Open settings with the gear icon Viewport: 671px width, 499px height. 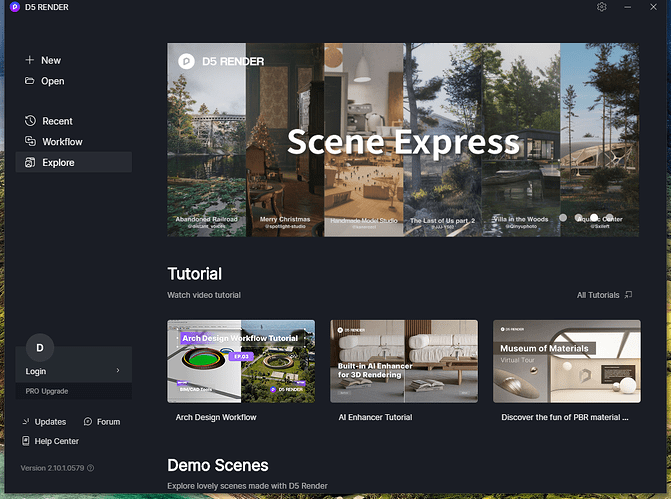point(602,7)
